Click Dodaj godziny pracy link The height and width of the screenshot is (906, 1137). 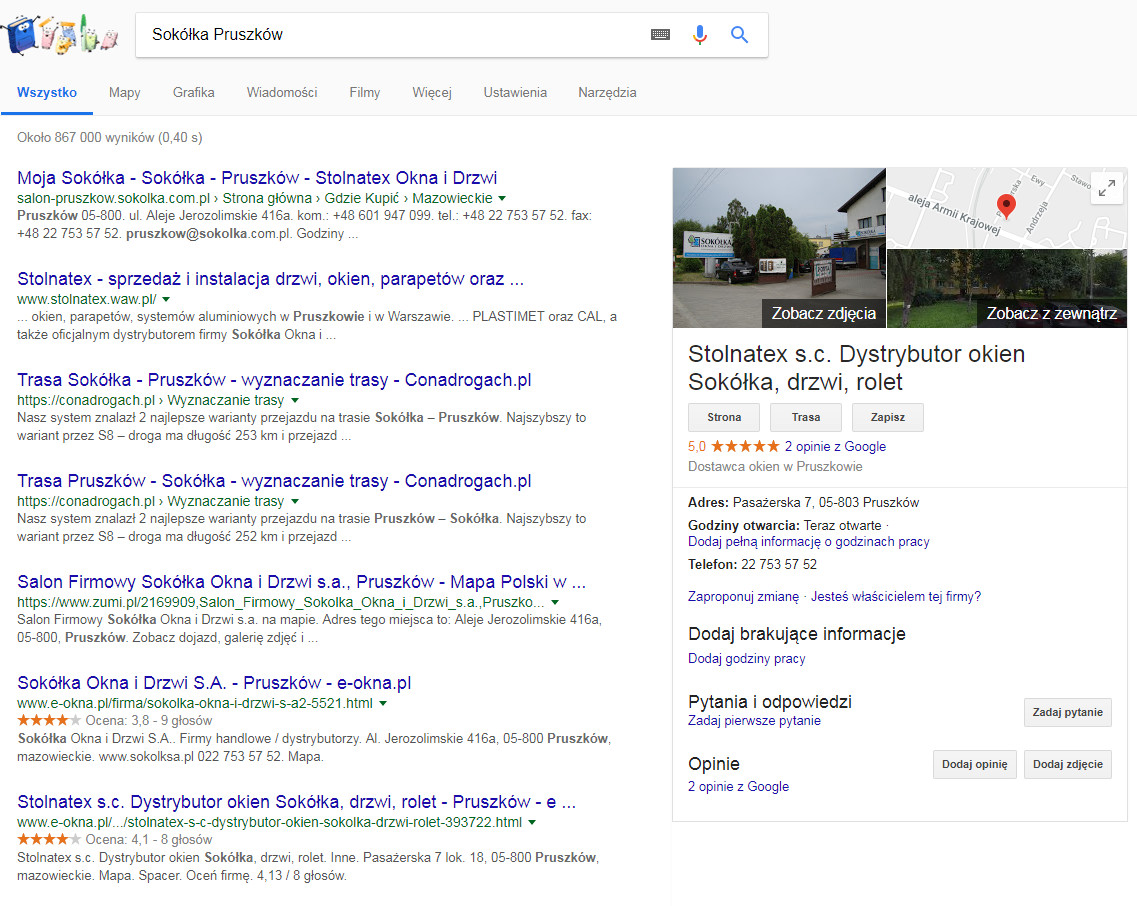click(x=747, y=659)
